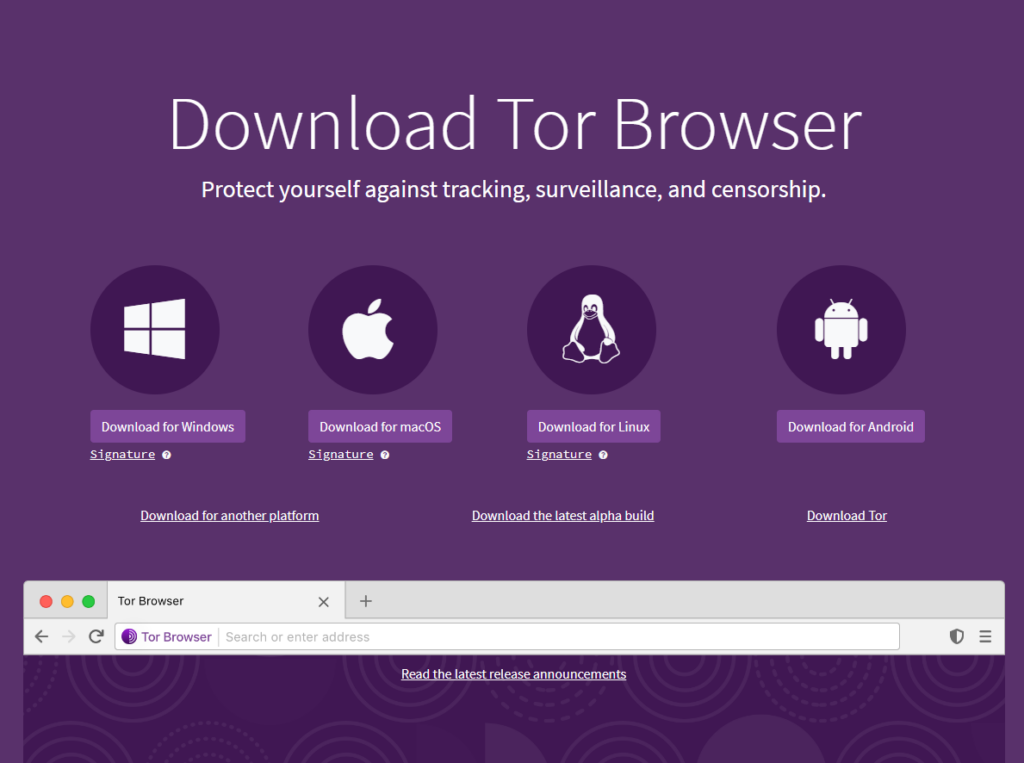Screen dimensions: 1024x763
Task: Open Signature link under Linux download
Action: click(559, 455)
